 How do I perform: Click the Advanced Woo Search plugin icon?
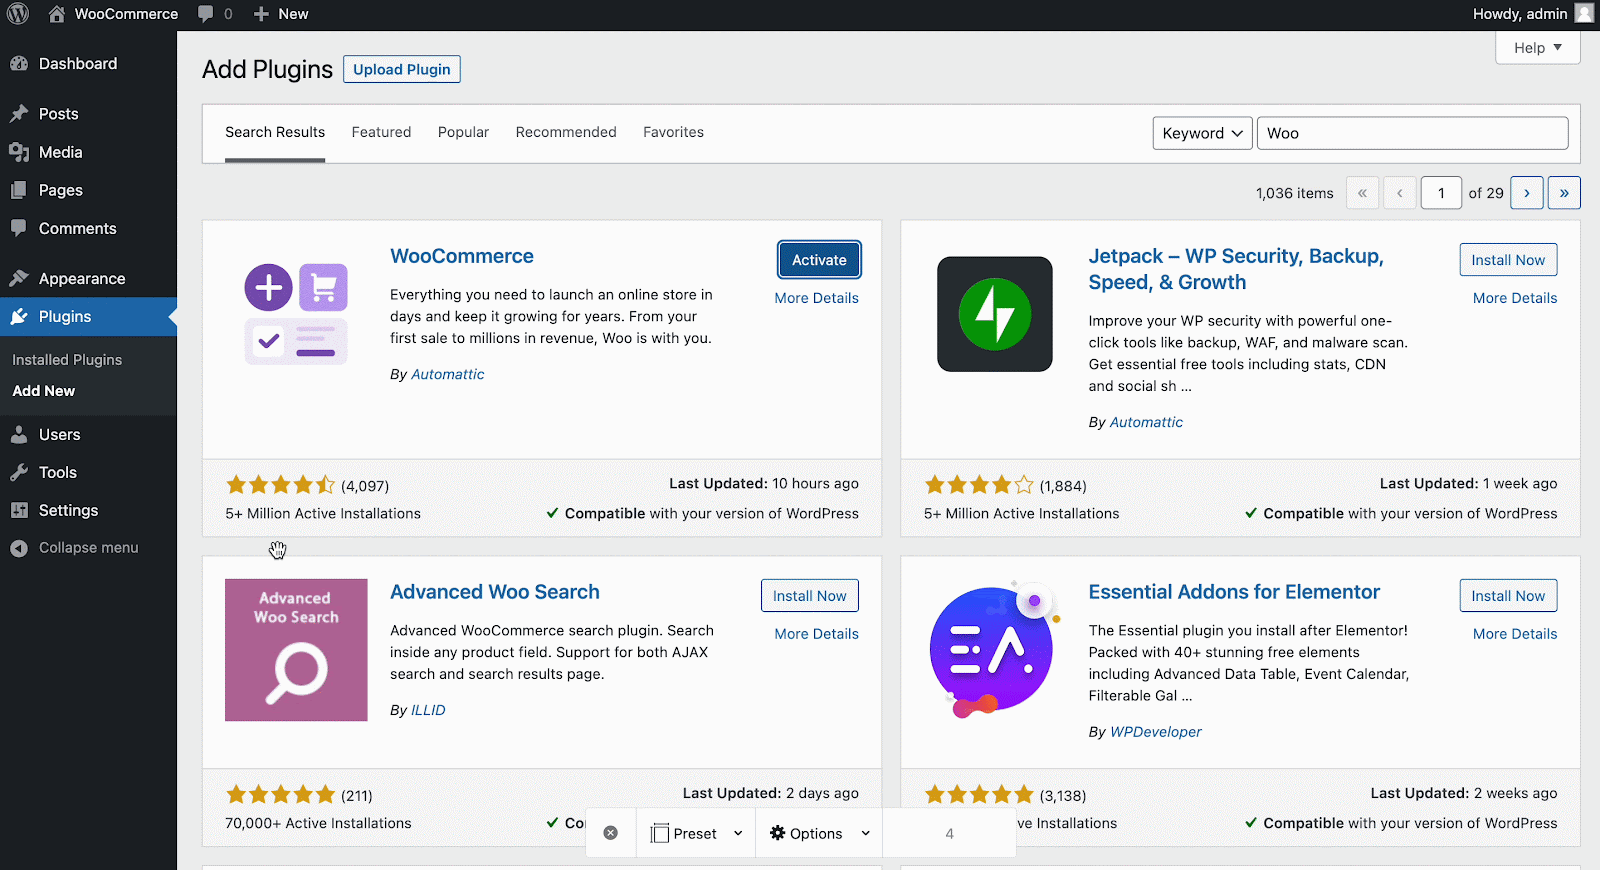click(x=296, y=650)
